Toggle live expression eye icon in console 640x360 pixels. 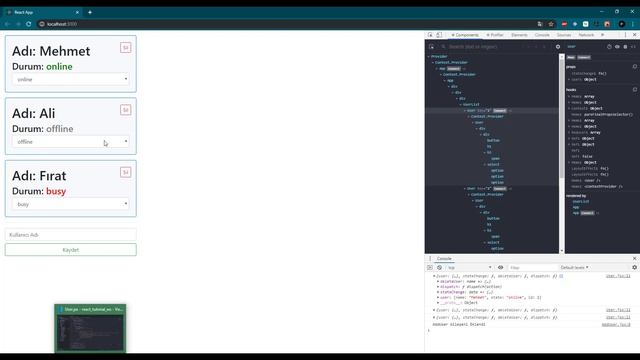tap(500, 267)
